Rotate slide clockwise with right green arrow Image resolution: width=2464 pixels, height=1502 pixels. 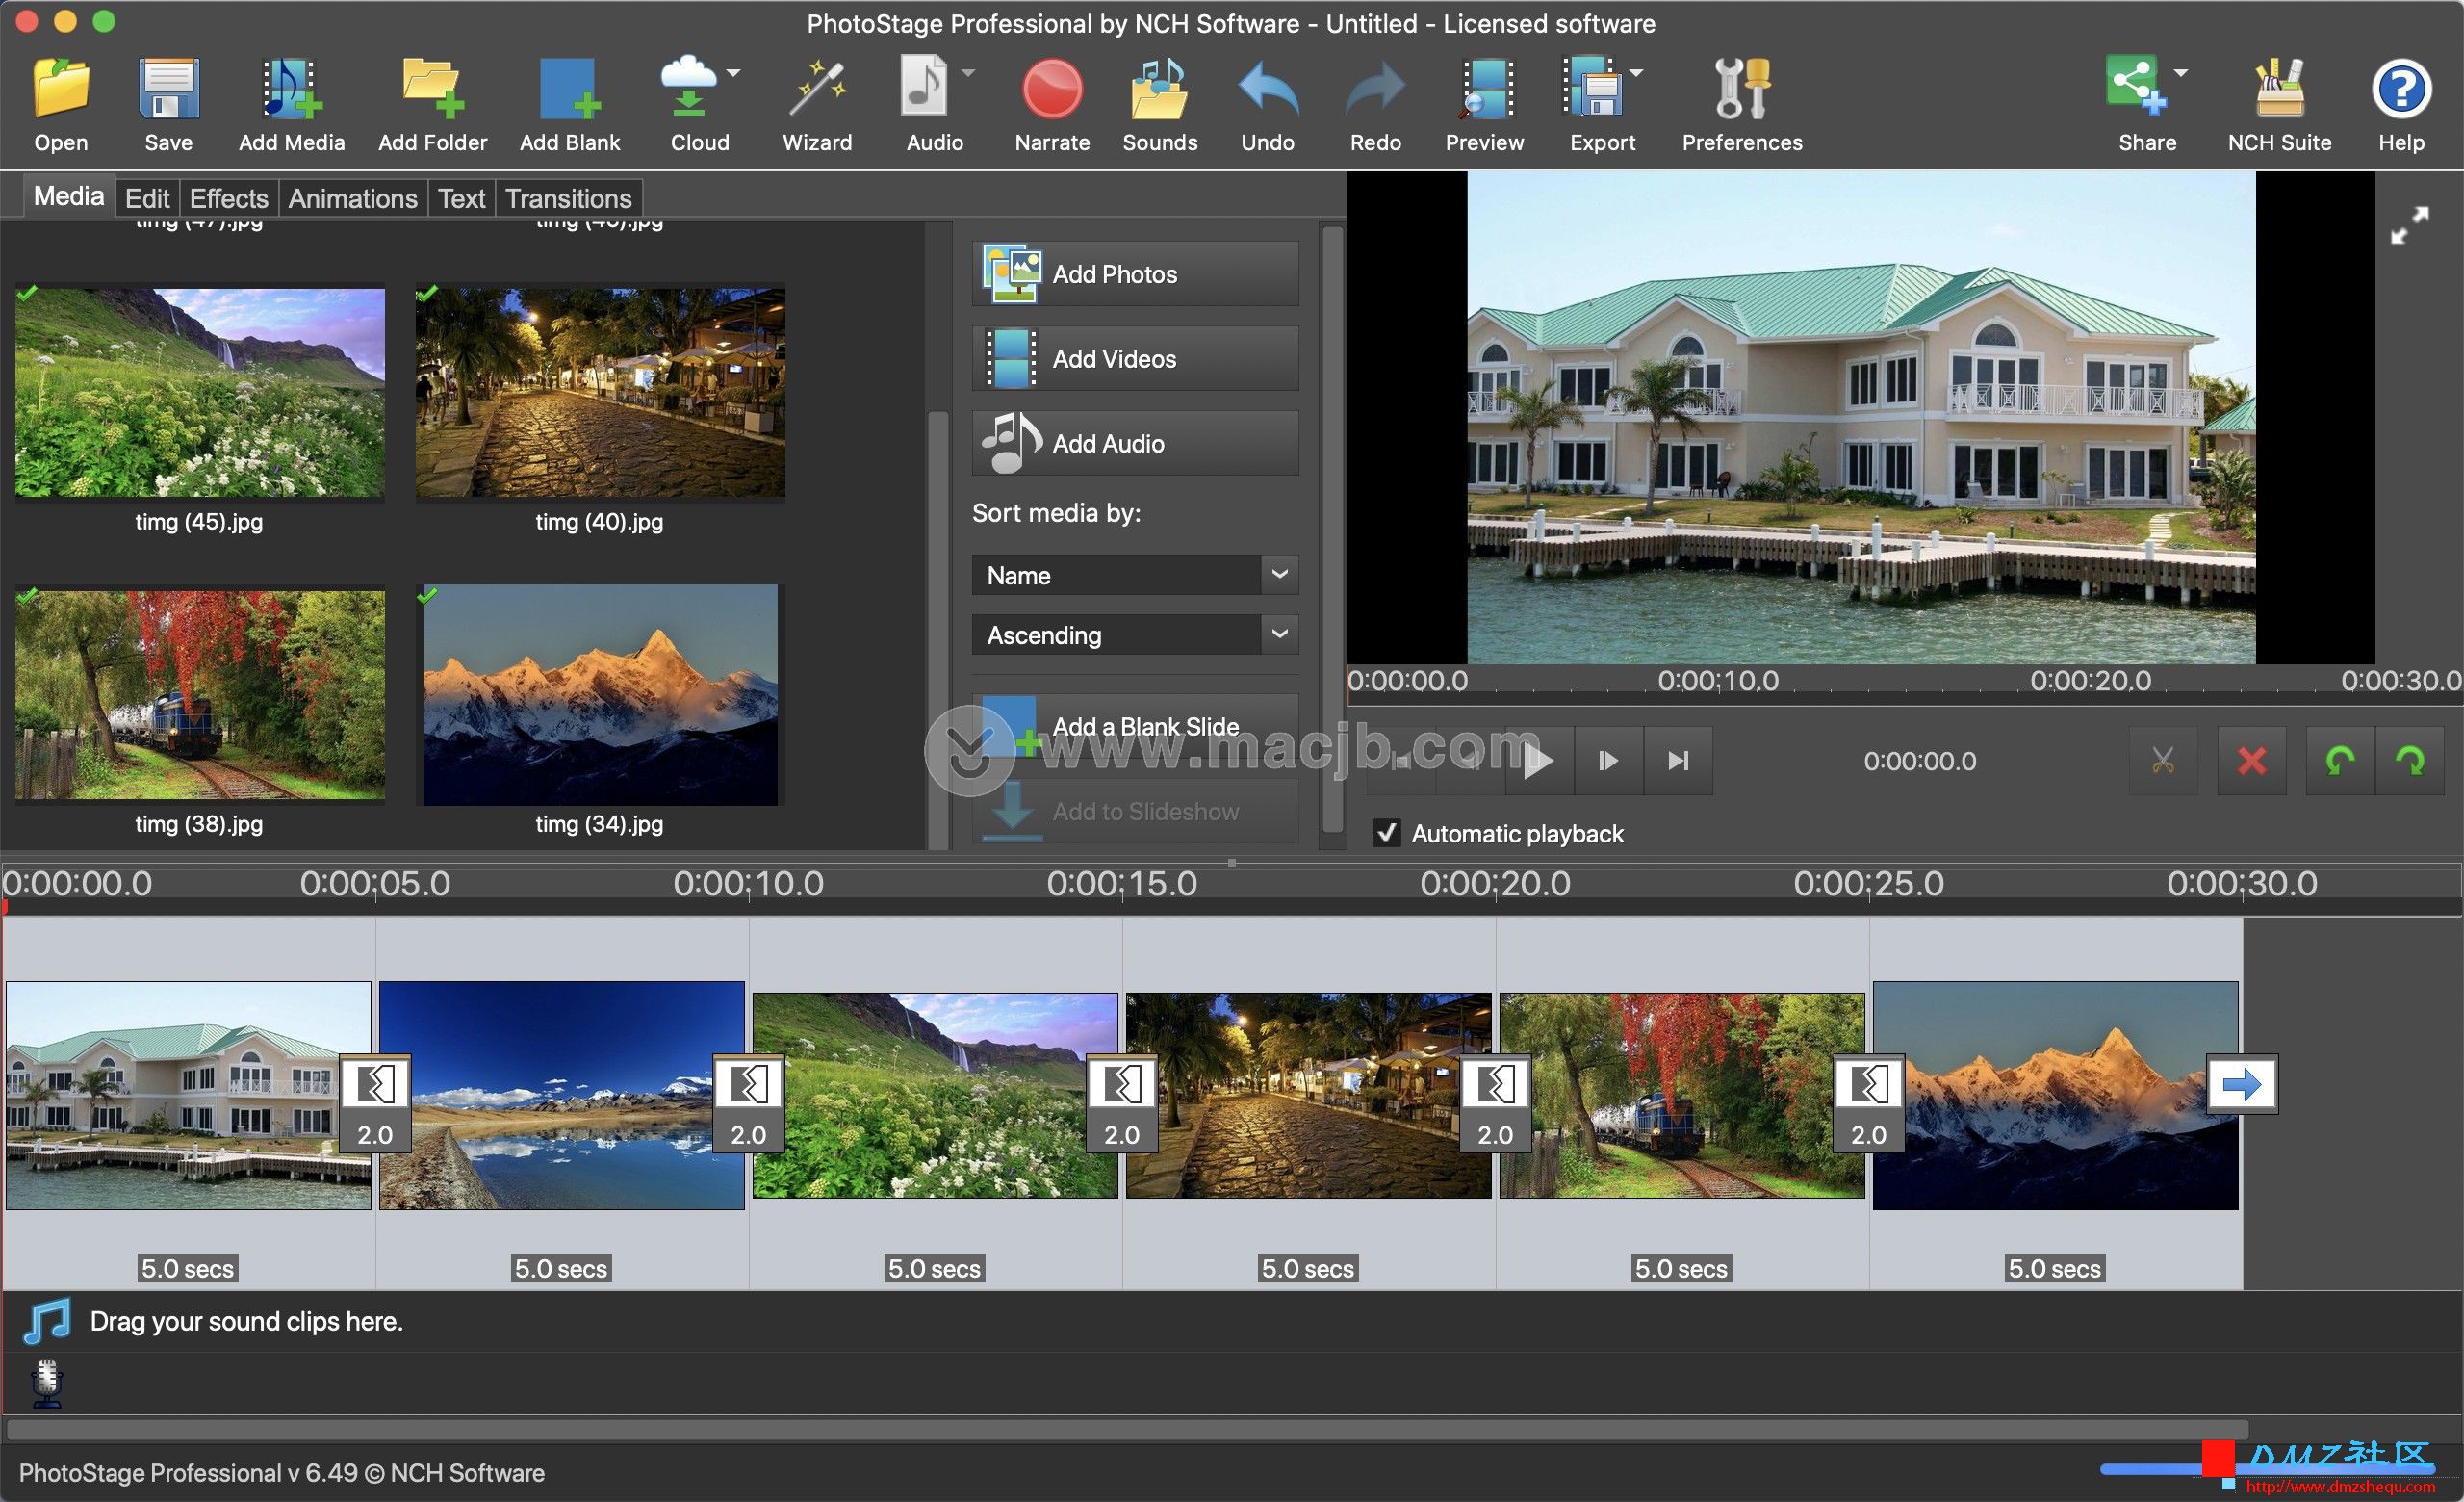[2410, 761]
